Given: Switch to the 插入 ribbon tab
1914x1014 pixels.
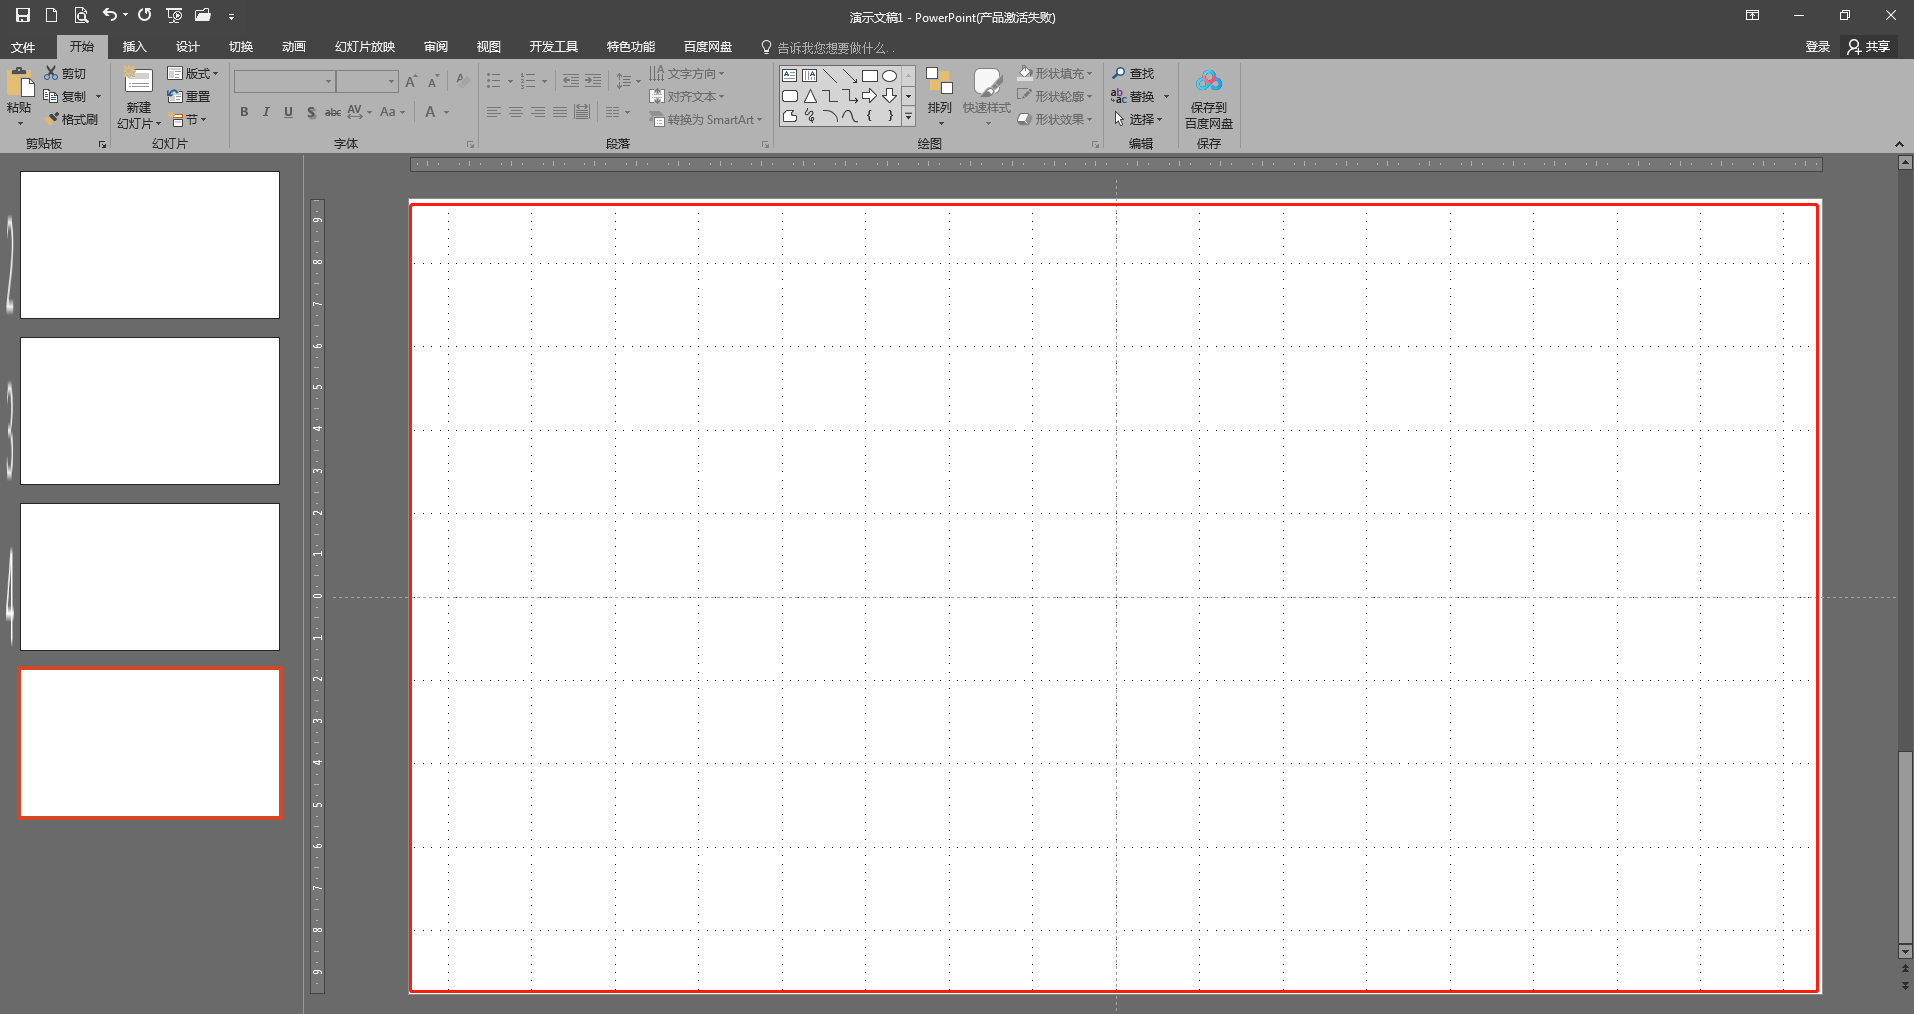Looking at the screenshot, I should coord(134,47).
